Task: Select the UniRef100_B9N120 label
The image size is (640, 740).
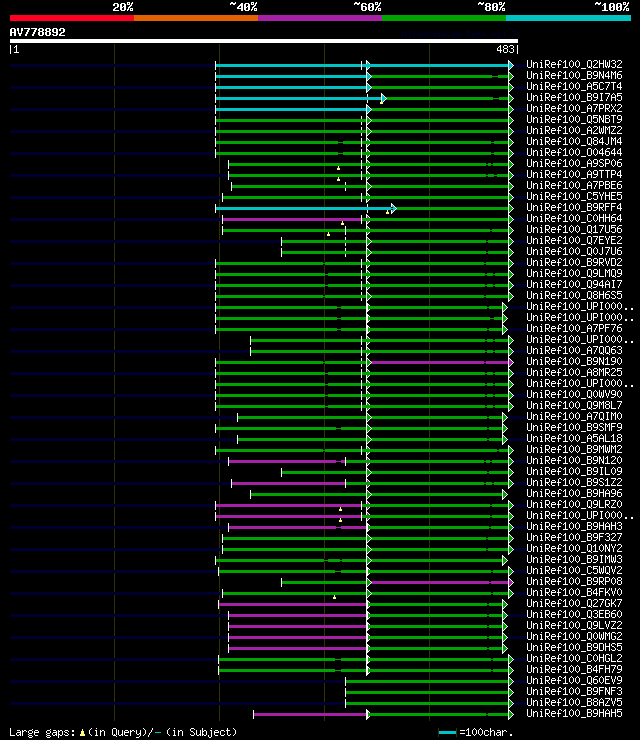Action: [574, 461]
